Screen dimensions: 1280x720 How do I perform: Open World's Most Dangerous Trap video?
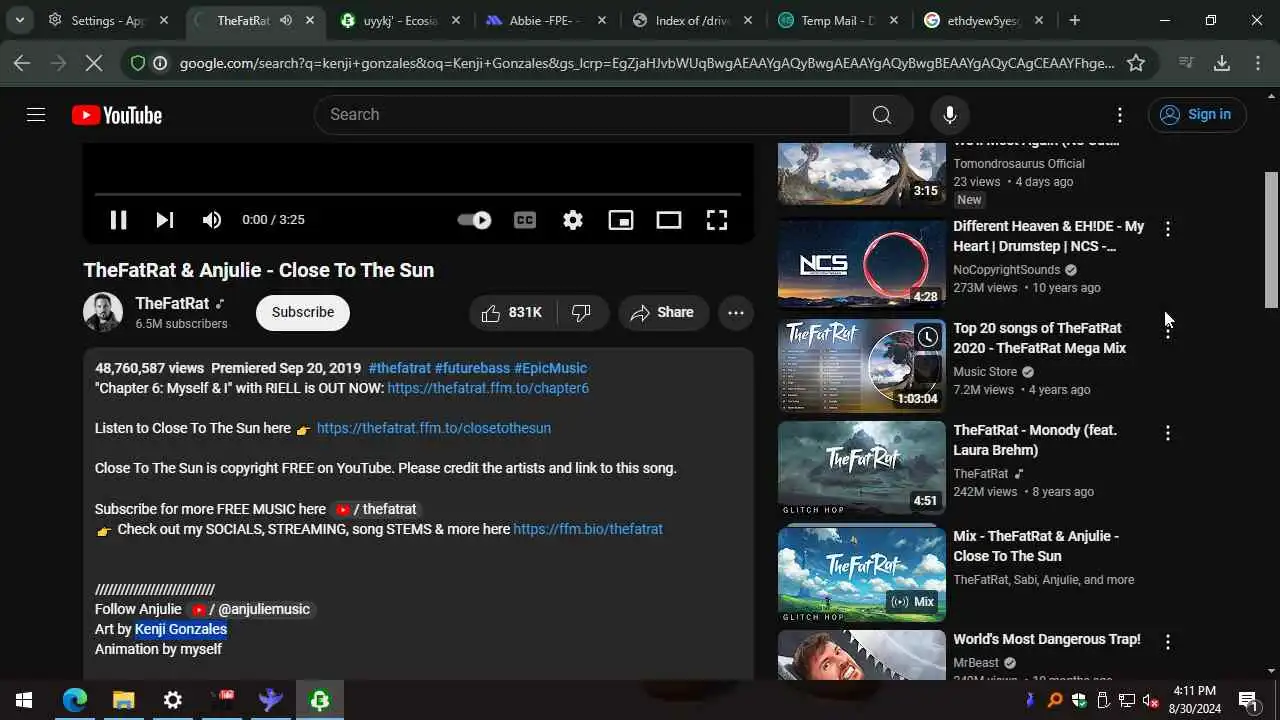(x=1047, y=639)
